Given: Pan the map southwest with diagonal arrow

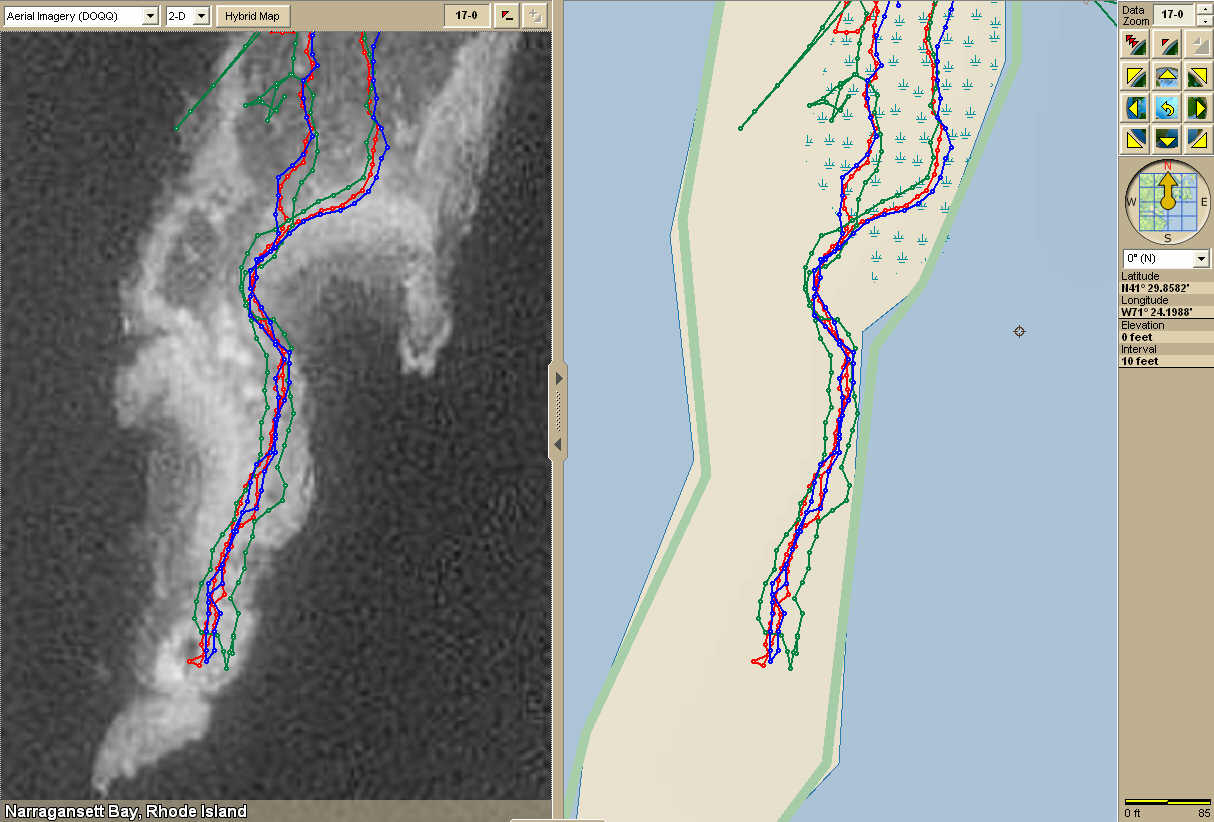Looking at the screenshot, I should [x=1135, y=138].
